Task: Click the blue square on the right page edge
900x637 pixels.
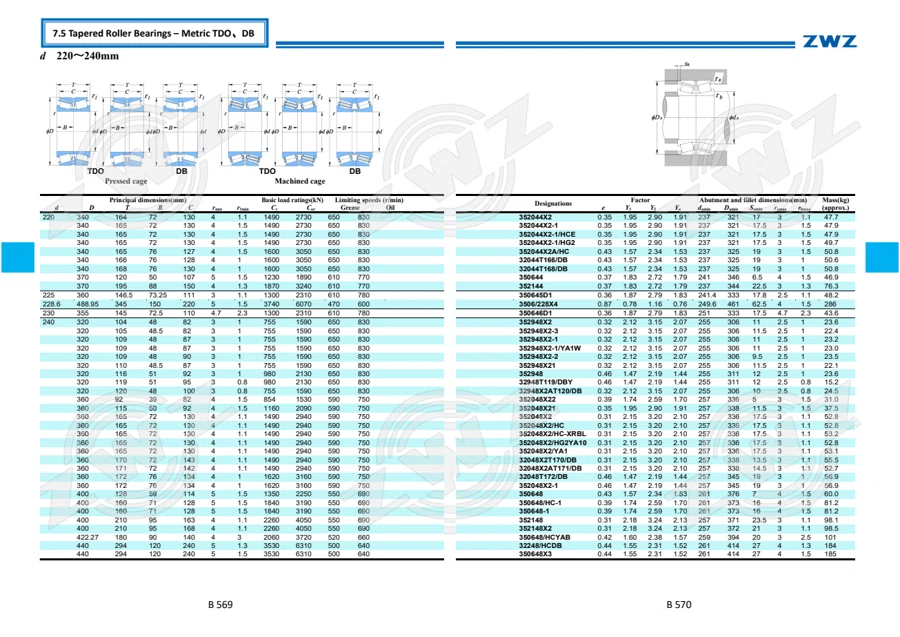Action: click(882, 257)
